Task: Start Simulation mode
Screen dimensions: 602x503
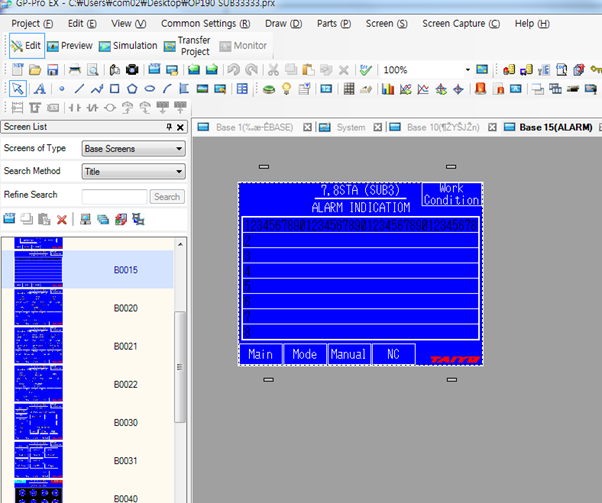Action: pyautogui.click(x=128, y=46)
